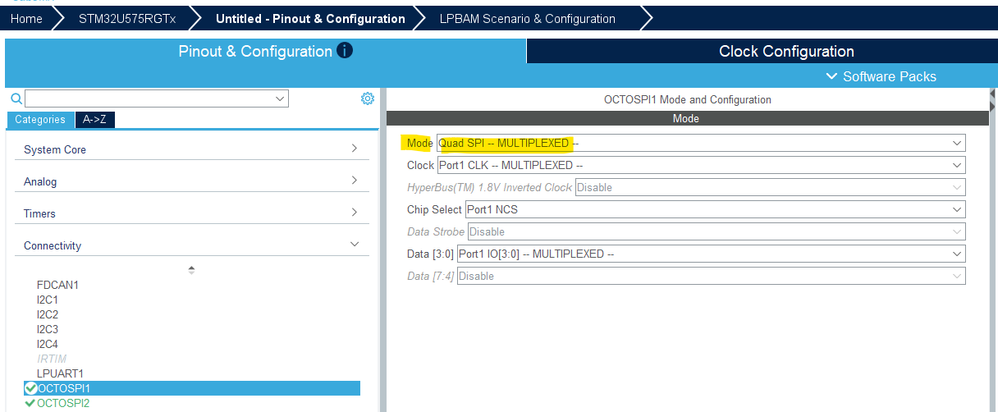Expand the Analog category
The width and height of the screenshot is (998, 412).
point(192,181)
